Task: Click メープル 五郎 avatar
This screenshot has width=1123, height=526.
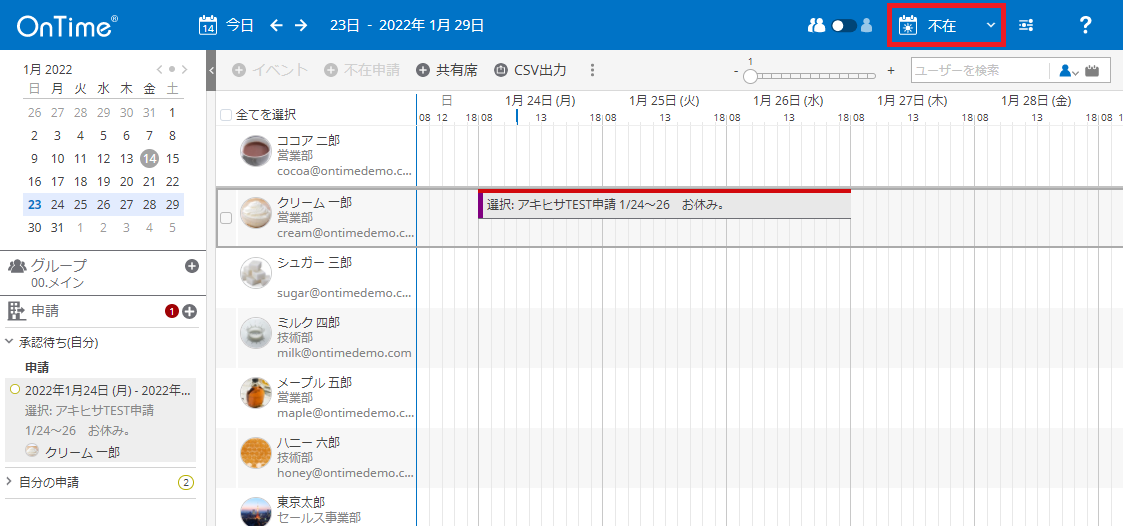Action: [256, 393]
